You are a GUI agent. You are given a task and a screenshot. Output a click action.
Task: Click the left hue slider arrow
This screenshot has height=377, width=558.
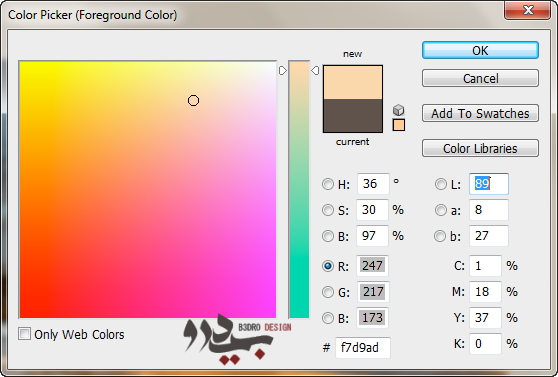pyautogui.click(x=283, y=70)
